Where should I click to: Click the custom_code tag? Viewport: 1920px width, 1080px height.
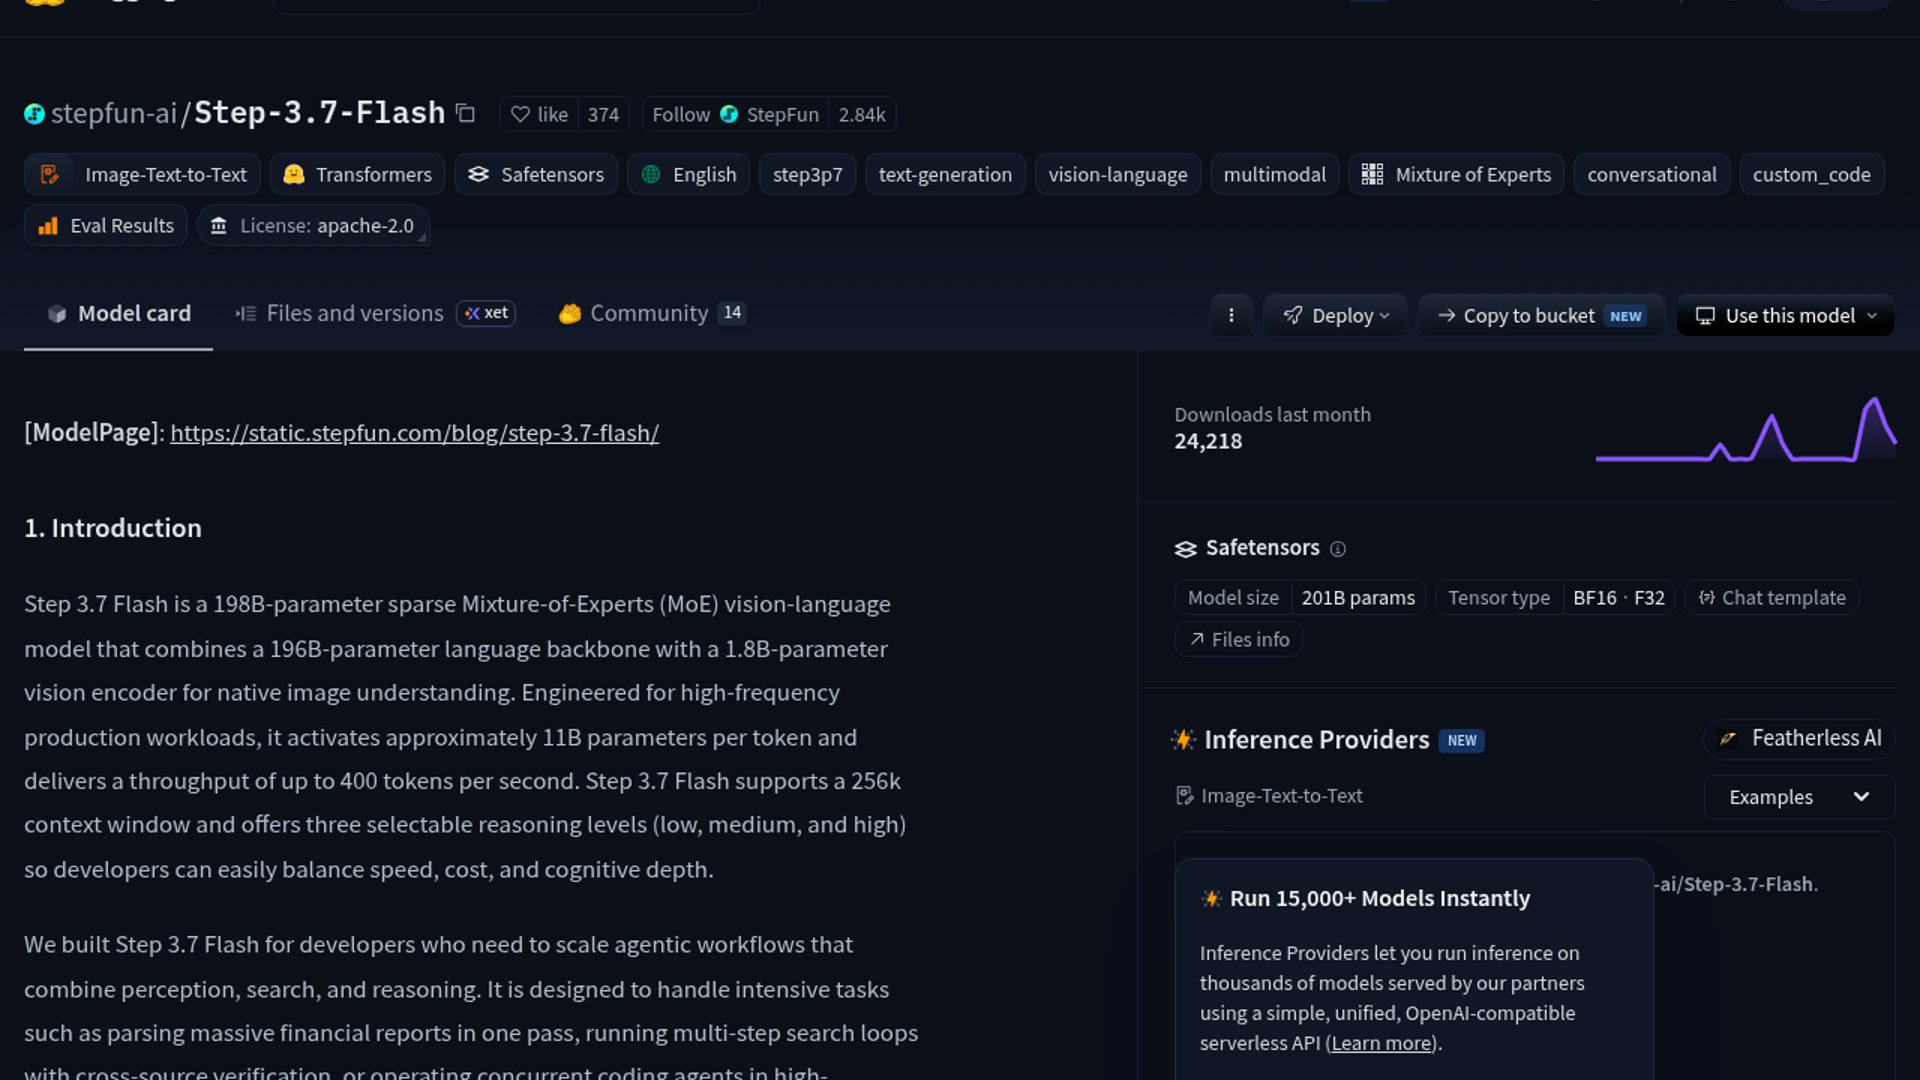[x=1811, y=174]
